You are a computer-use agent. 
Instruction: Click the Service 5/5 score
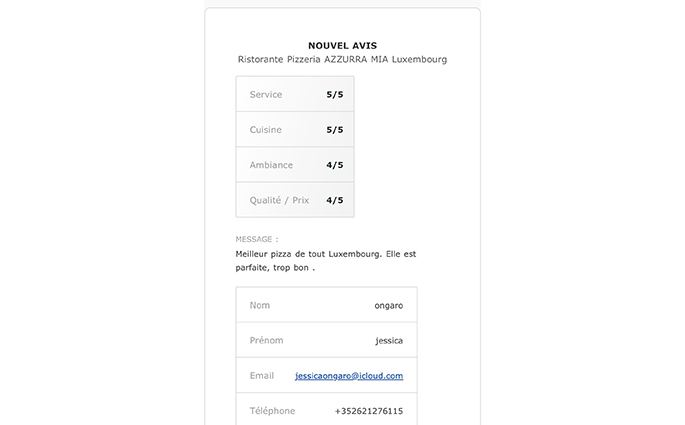tap(335, 94)
